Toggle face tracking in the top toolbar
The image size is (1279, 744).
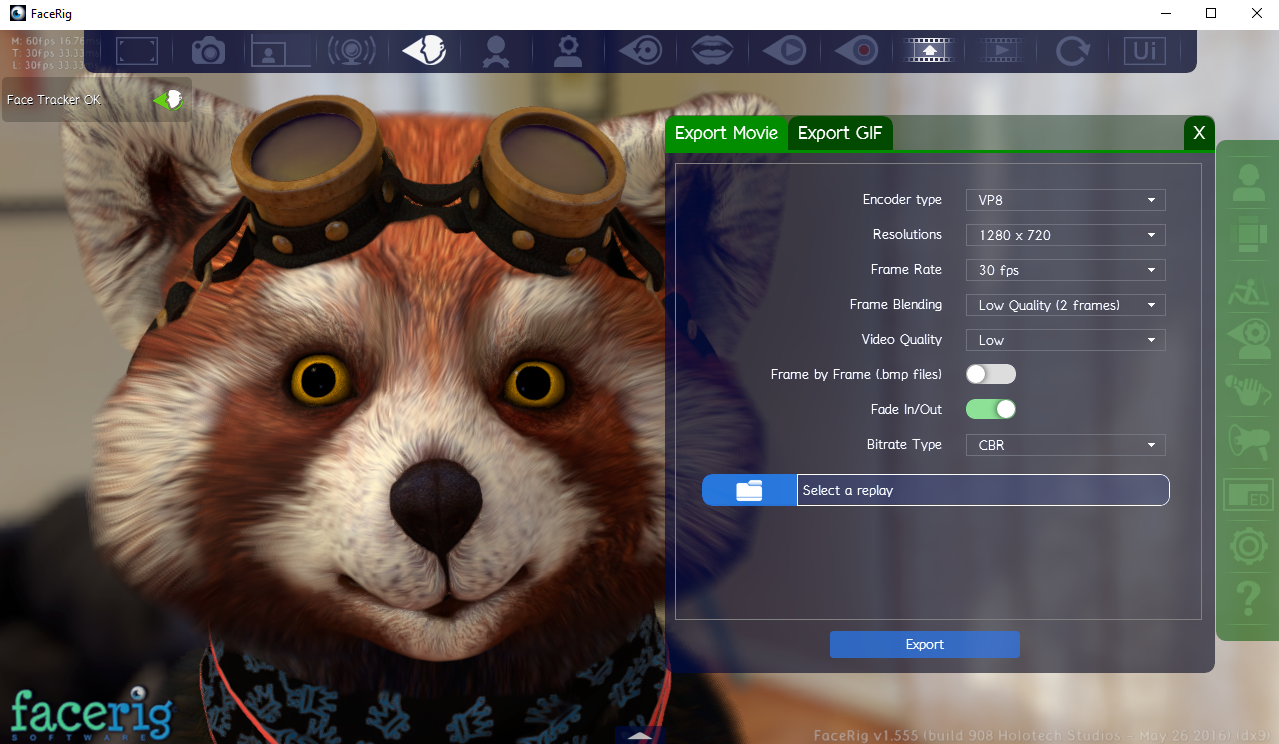pos(424,50)
